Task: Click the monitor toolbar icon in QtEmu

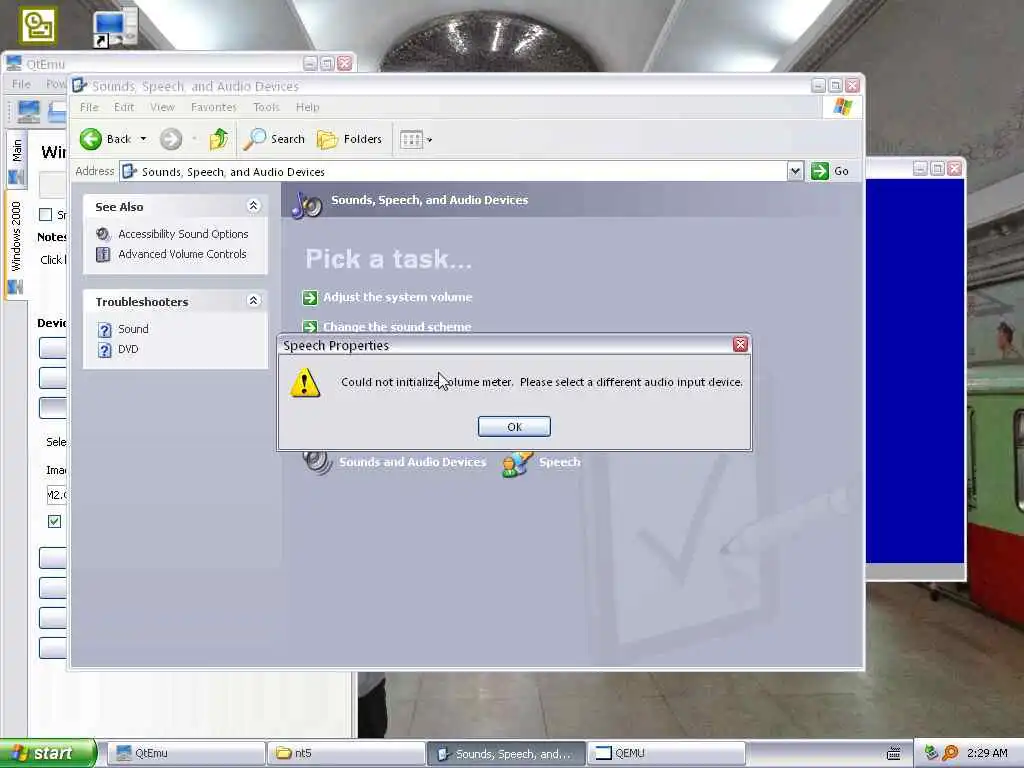Action: [x=28, y=112]
